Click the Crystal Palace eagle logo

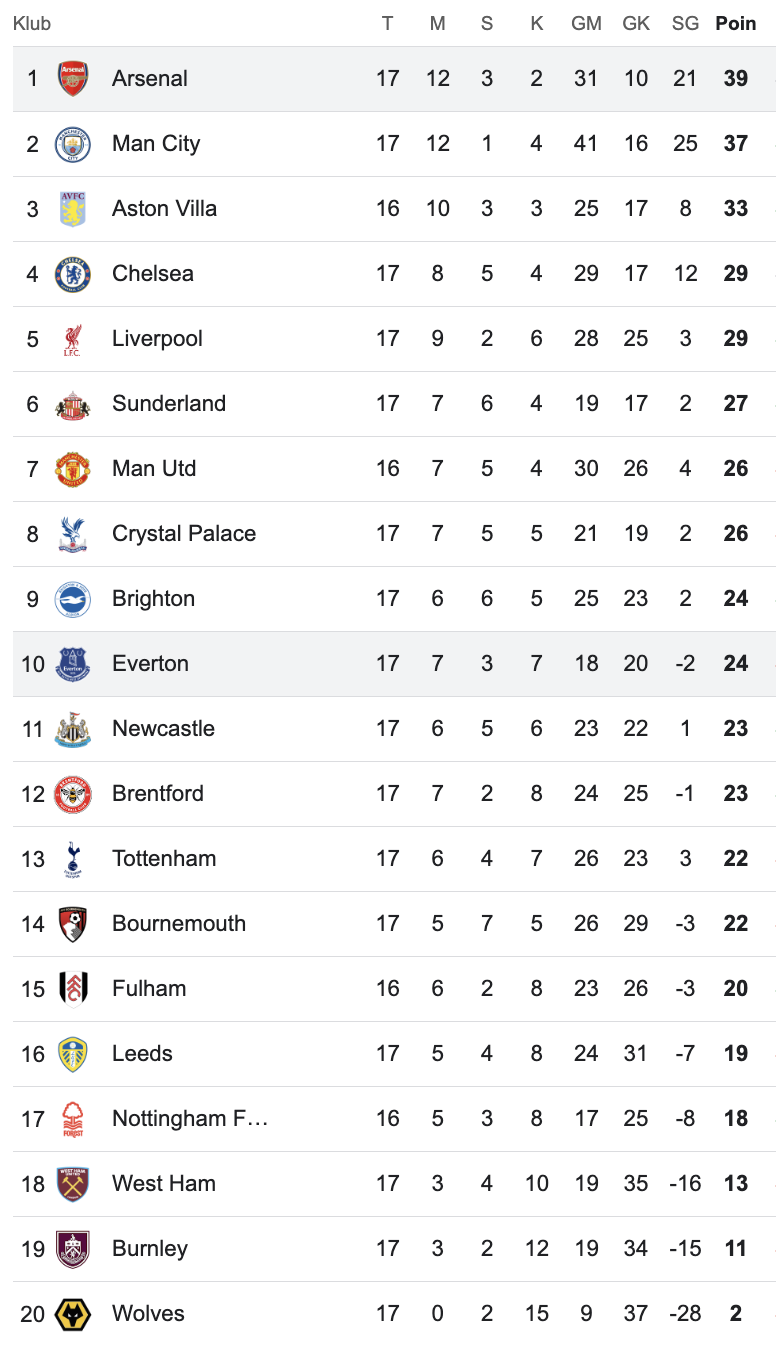[73, 534]
